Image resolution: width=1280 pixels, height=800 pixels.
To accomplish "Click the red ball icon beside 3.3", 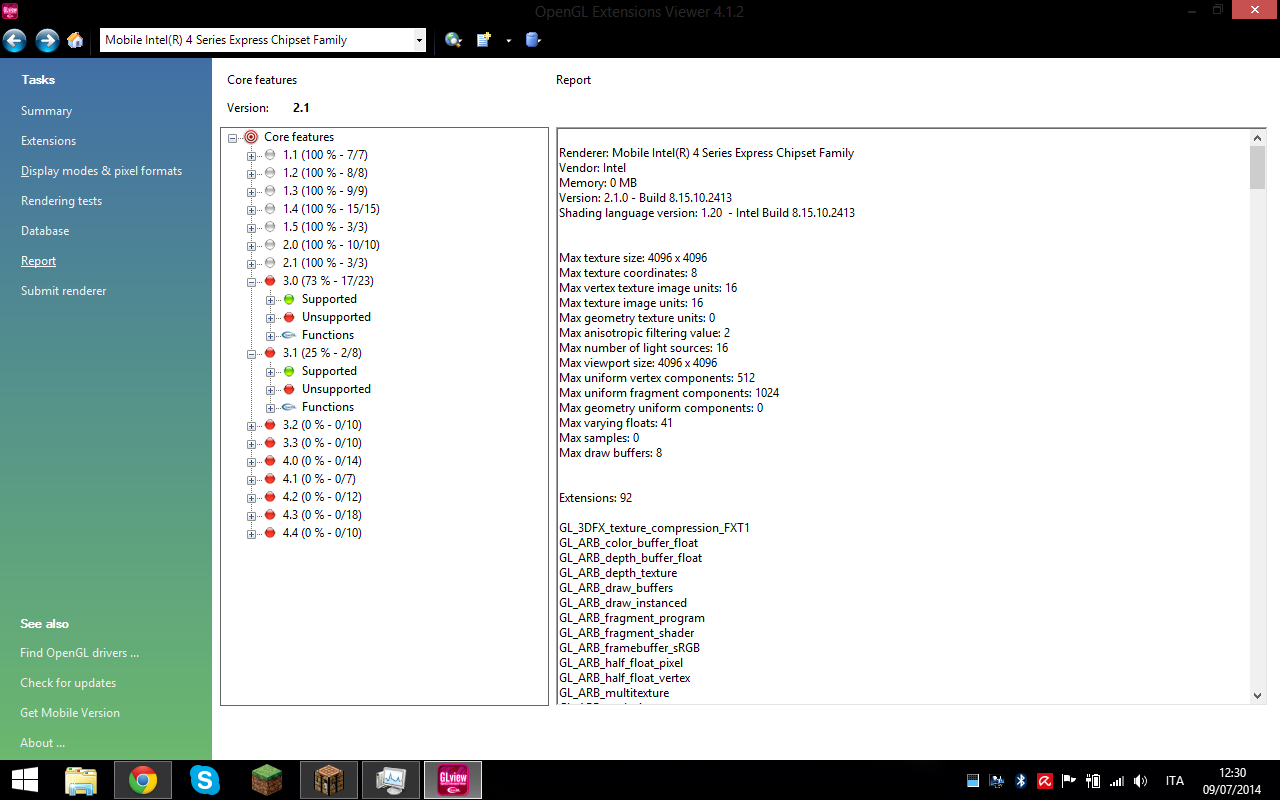I will pyautogui.click(x=270, y=443).
